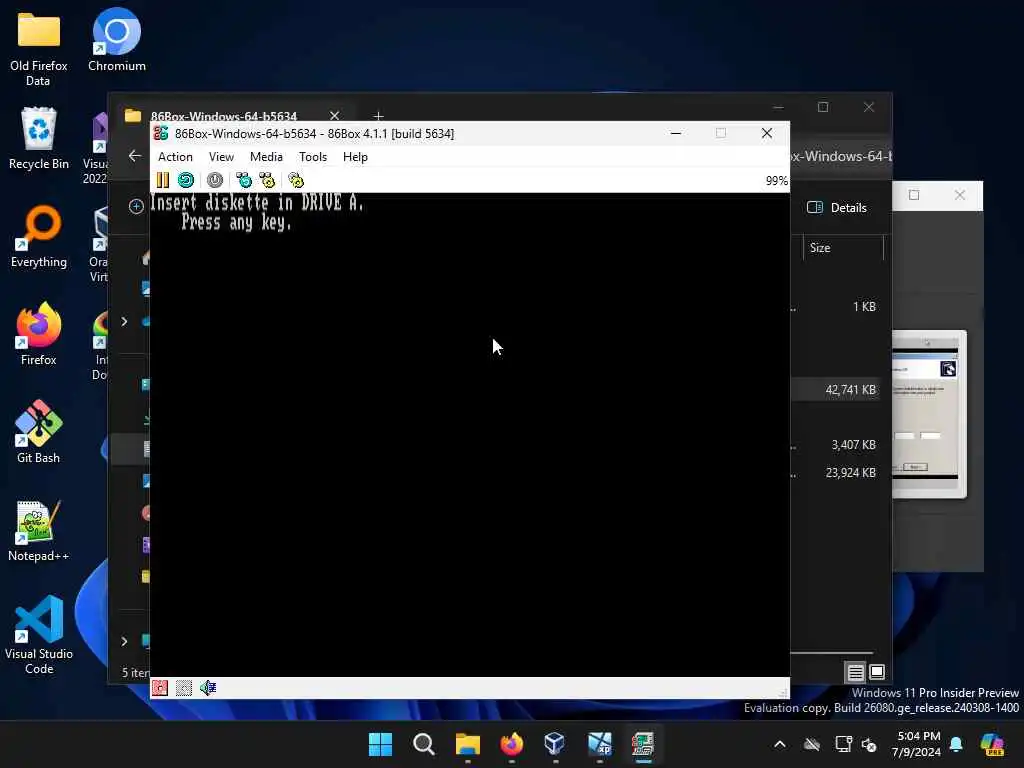1024x768 pixels.
Task: Select the Everything search desktop shortcut
Action: [39, 237]
